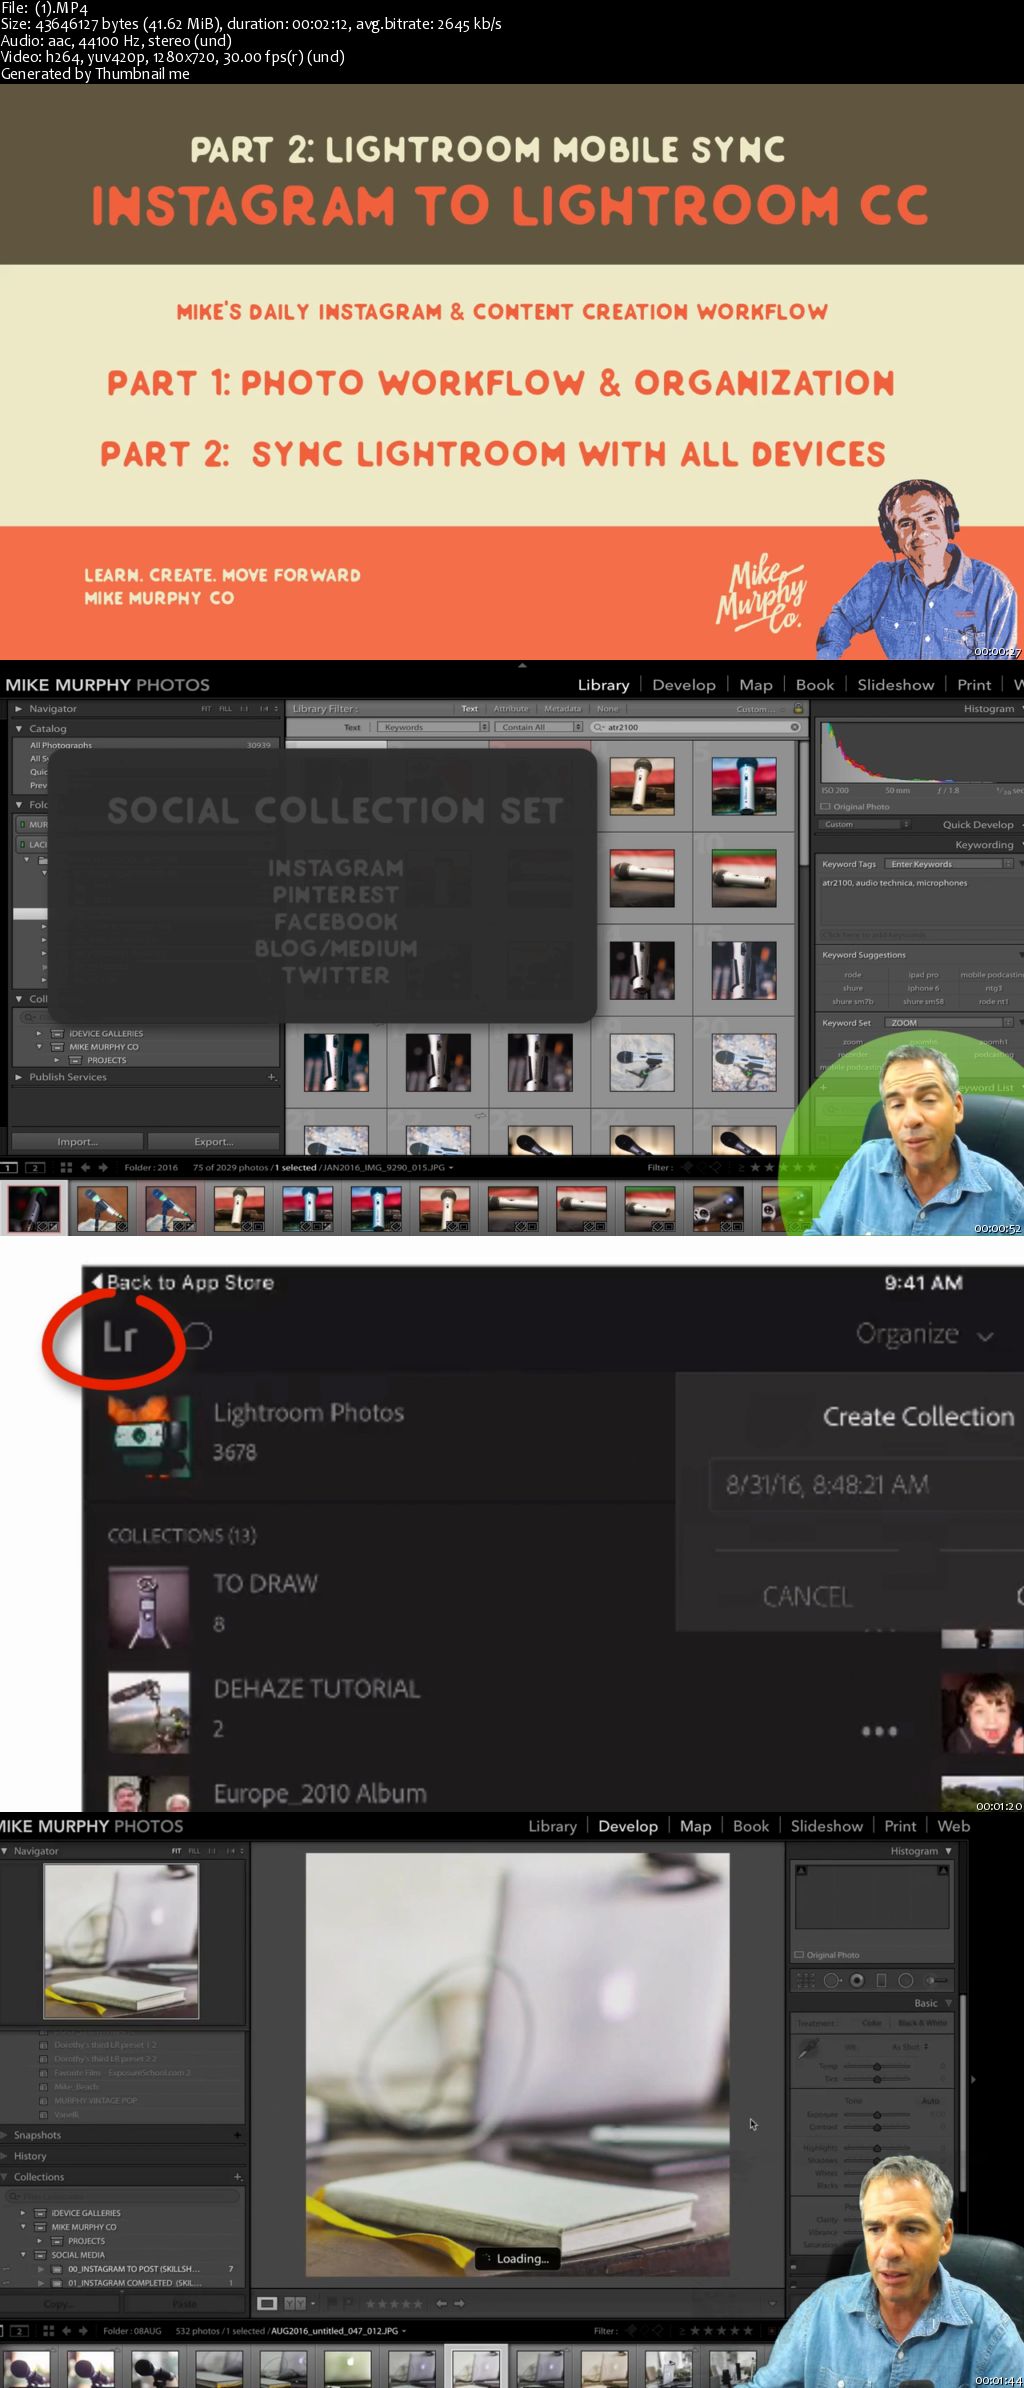Screen dimensions: 1024x2388
Task: Select the Spot Removal tool in the Develop frame
Action: pyautogui.click(x=832, y=1980)
